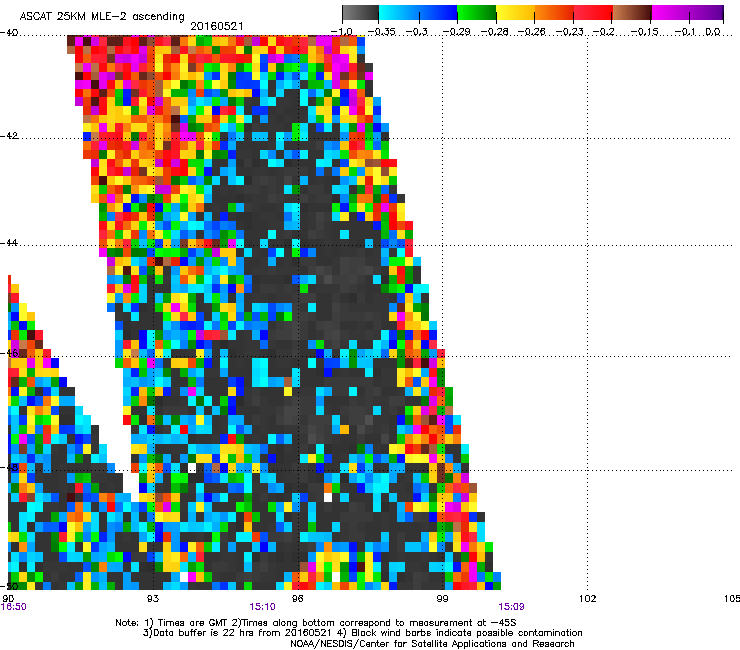The image size is (740, 650).
Task: Click the cyan-to-blue segment of the color bar
Action: click(418, 13)
